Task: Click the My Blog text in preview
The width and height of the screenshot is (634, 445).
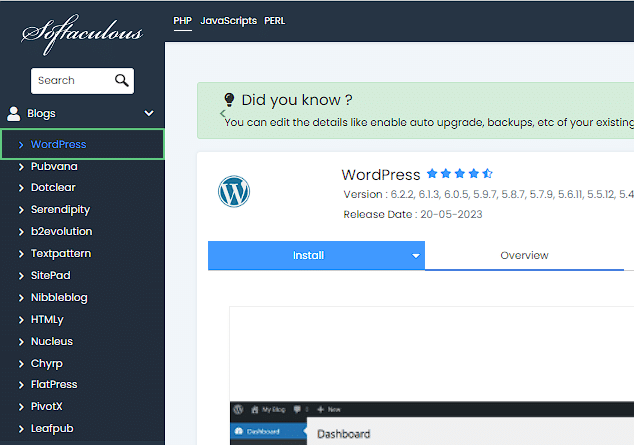Action: (x=274, y=410)
